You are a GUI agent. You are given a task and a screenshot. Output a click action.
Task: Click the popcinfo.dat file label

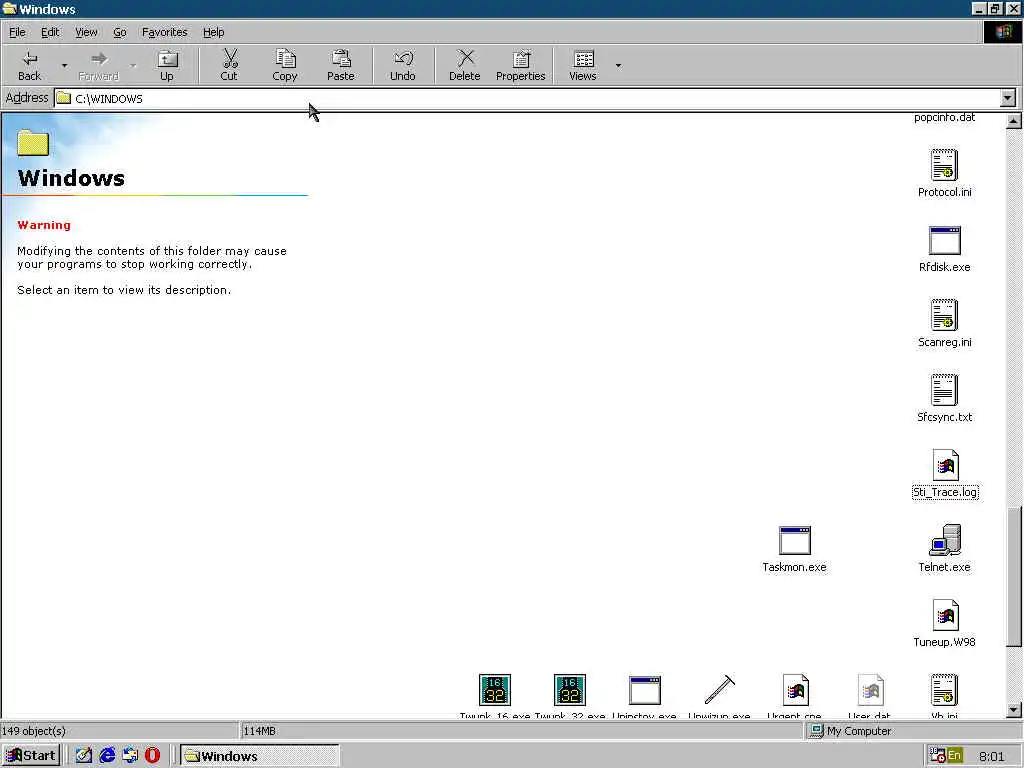click(944, 118)
